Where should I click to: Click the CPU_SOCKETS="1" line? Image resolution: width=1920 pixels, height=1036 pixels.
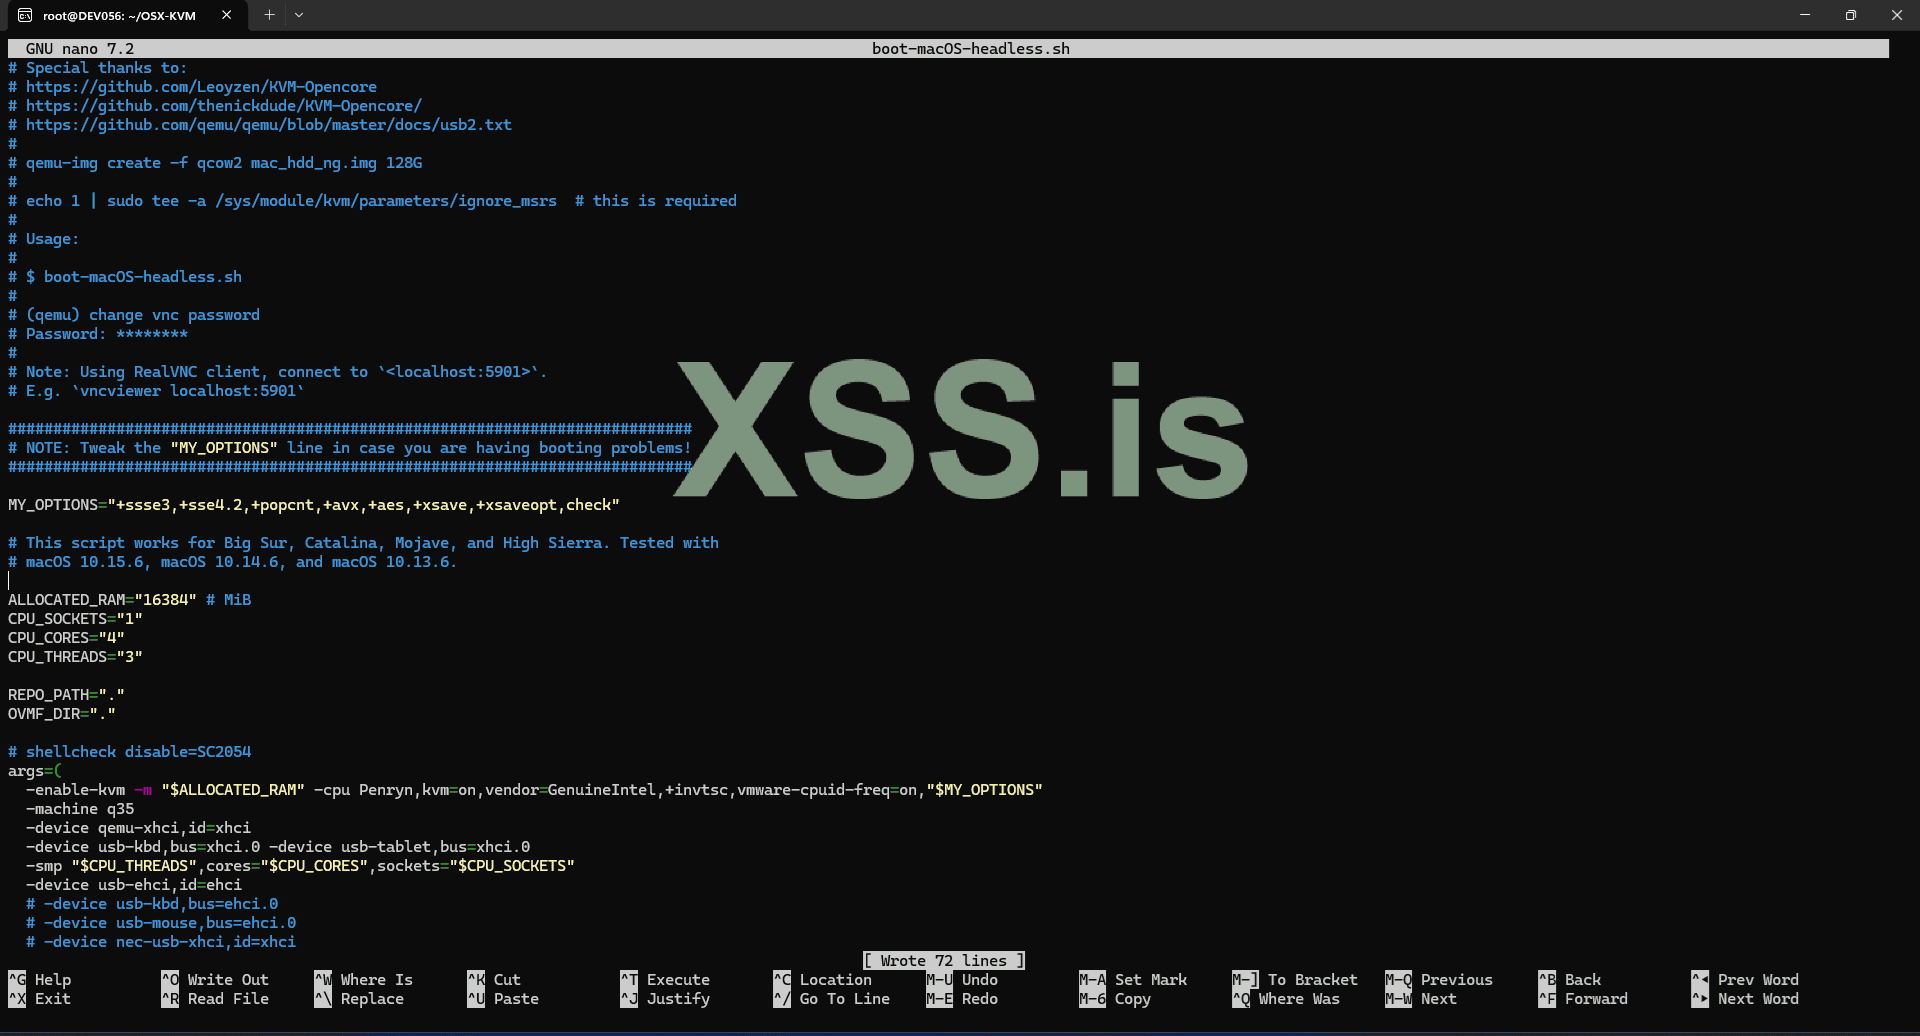75,619
